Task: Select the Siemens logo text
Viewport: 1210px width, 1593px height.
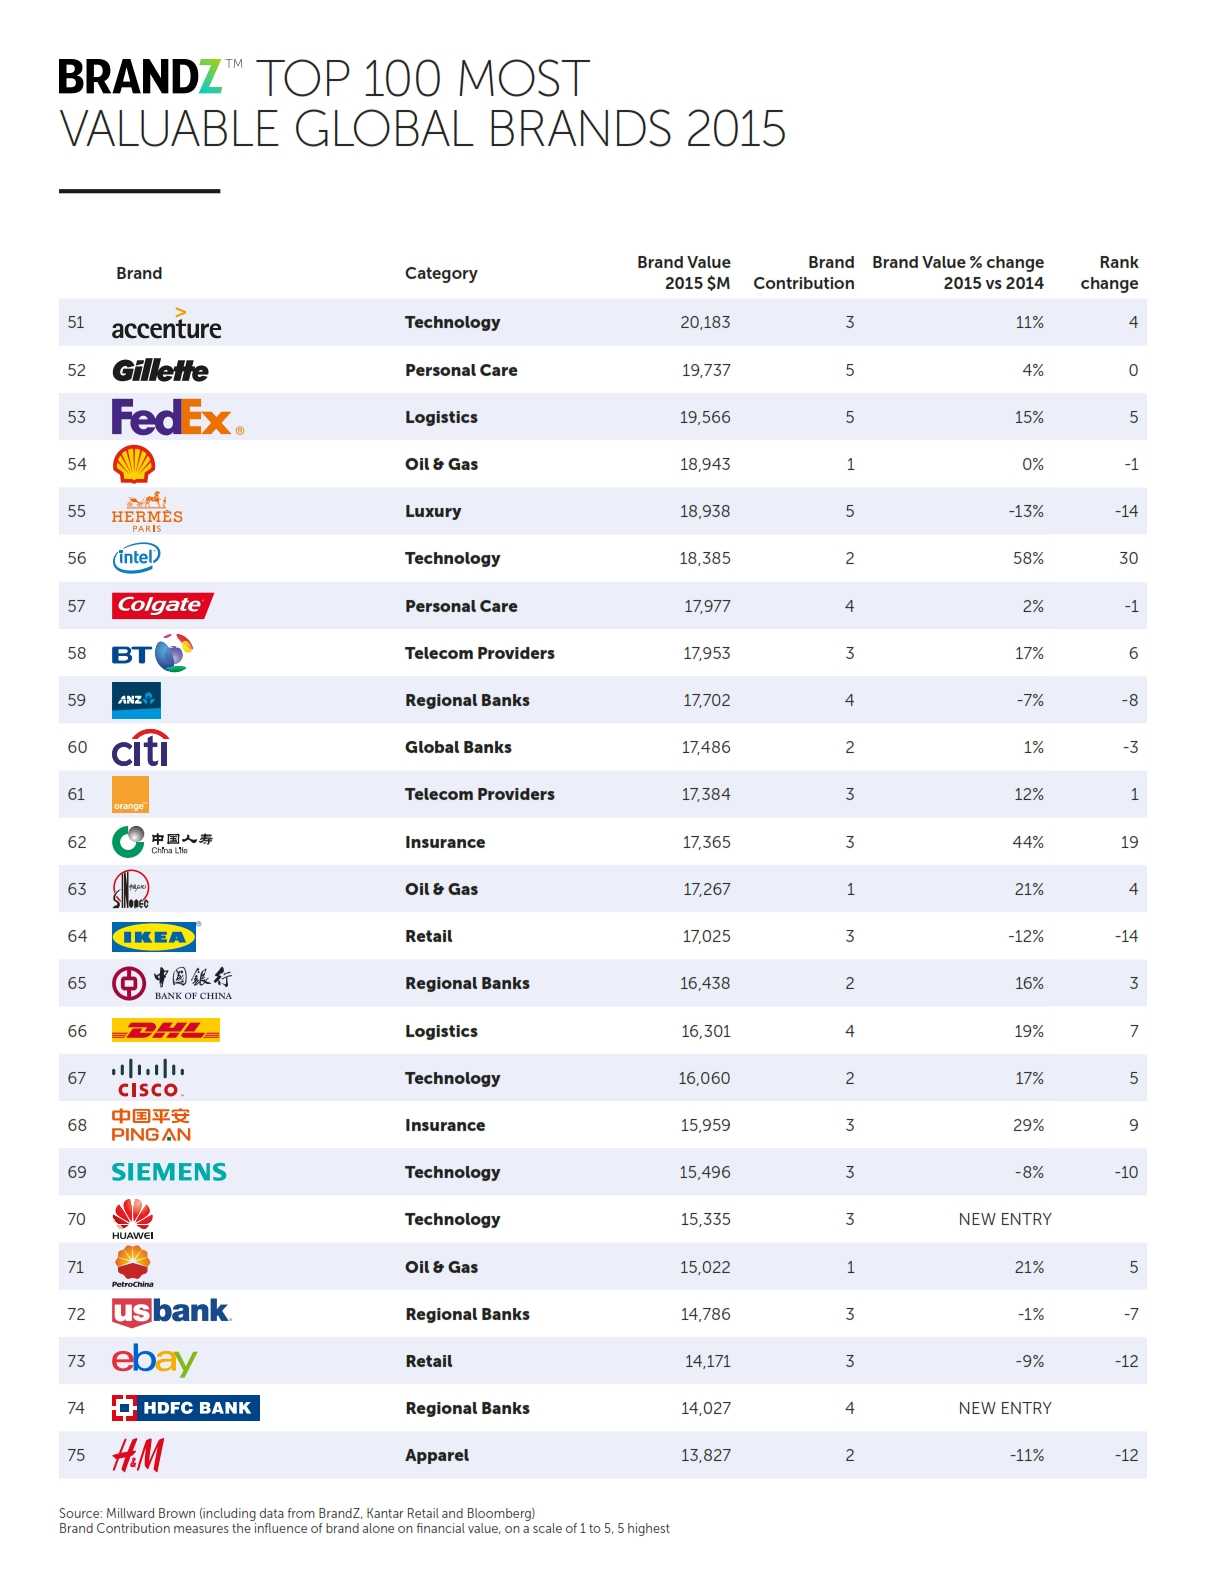Action: coord(169,1172)
